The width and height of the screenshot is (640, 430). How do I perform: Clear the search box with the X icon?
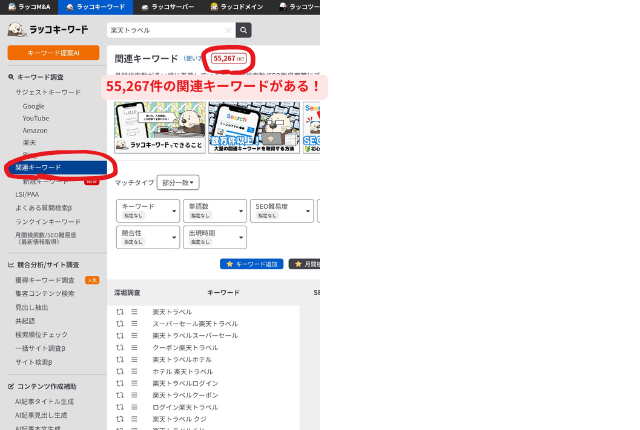228,30
